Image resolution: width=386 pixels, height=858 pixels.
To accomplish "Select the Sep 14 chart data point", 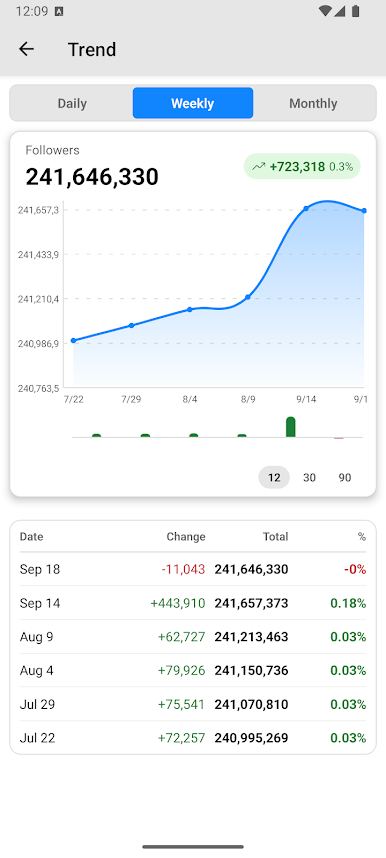I will click(306, 208).
